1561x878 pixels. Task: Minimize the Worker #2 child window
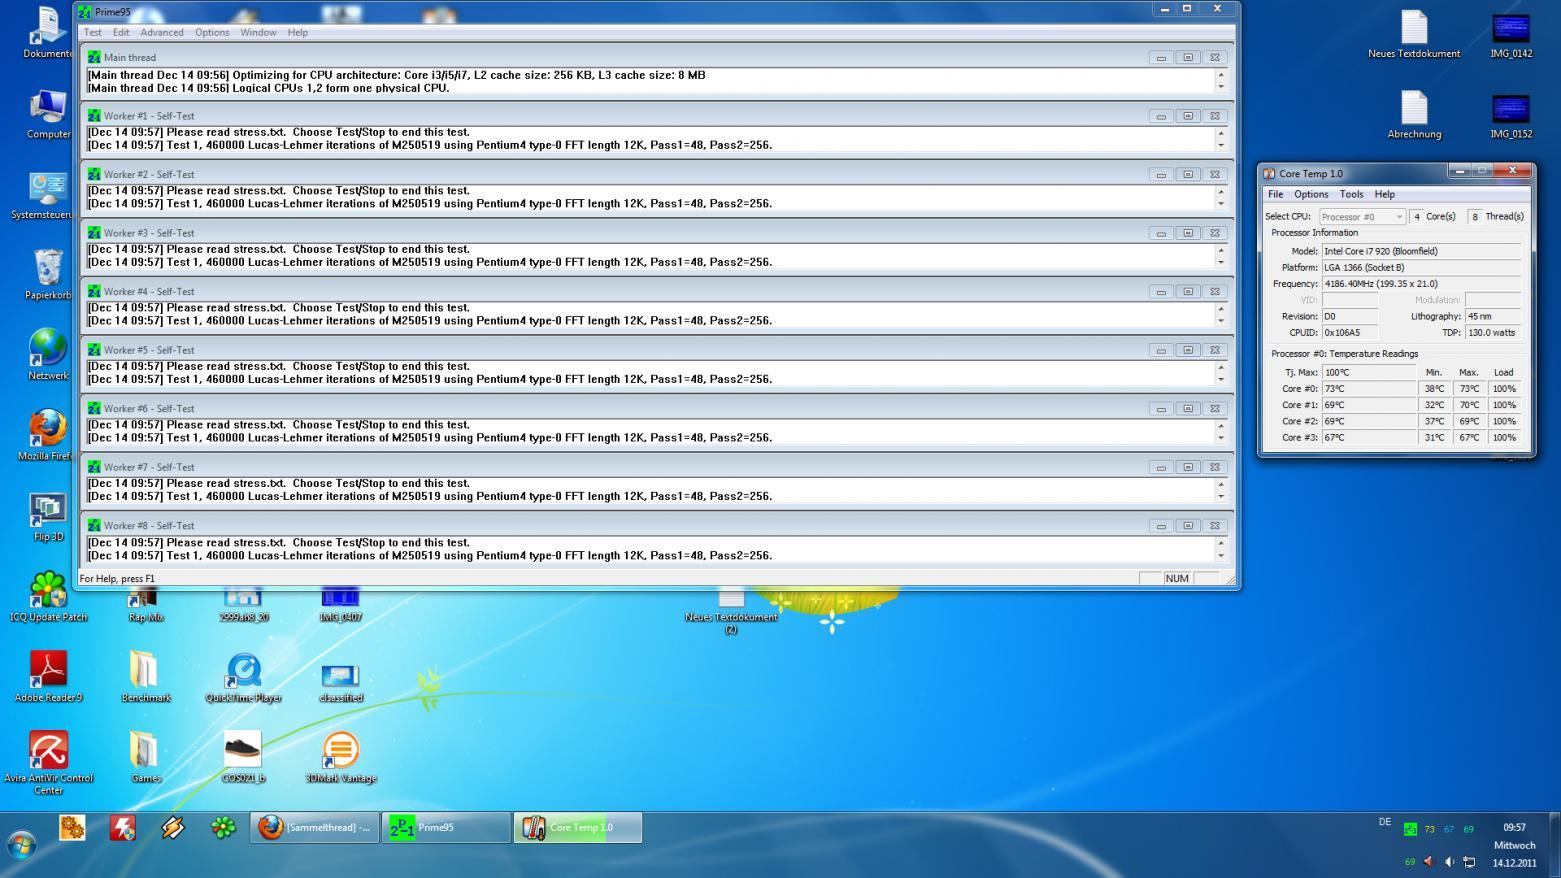coord(1161,174)
